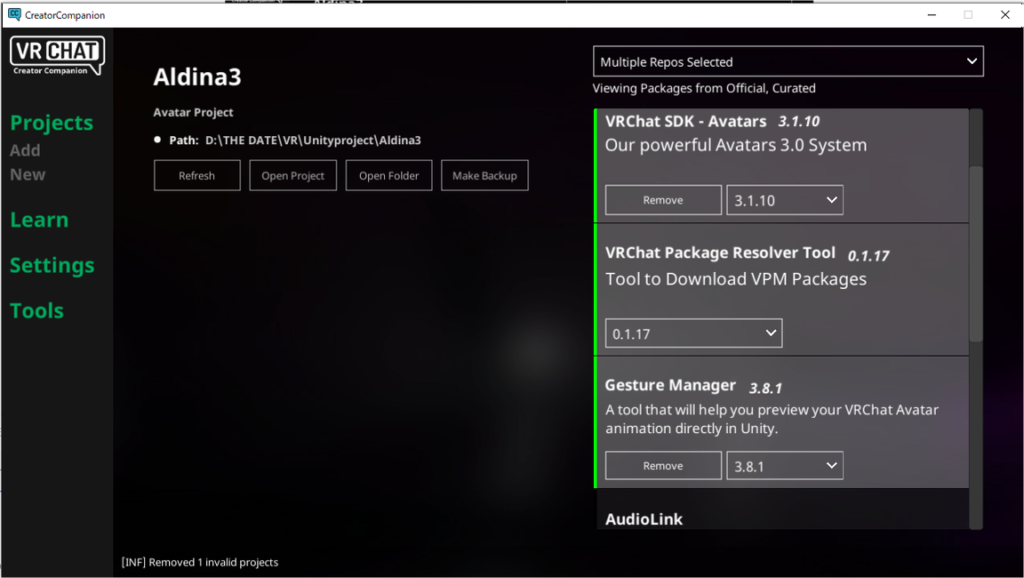
Task: Remove the Gesture Manager package
Action: click(x=664, y=466)
